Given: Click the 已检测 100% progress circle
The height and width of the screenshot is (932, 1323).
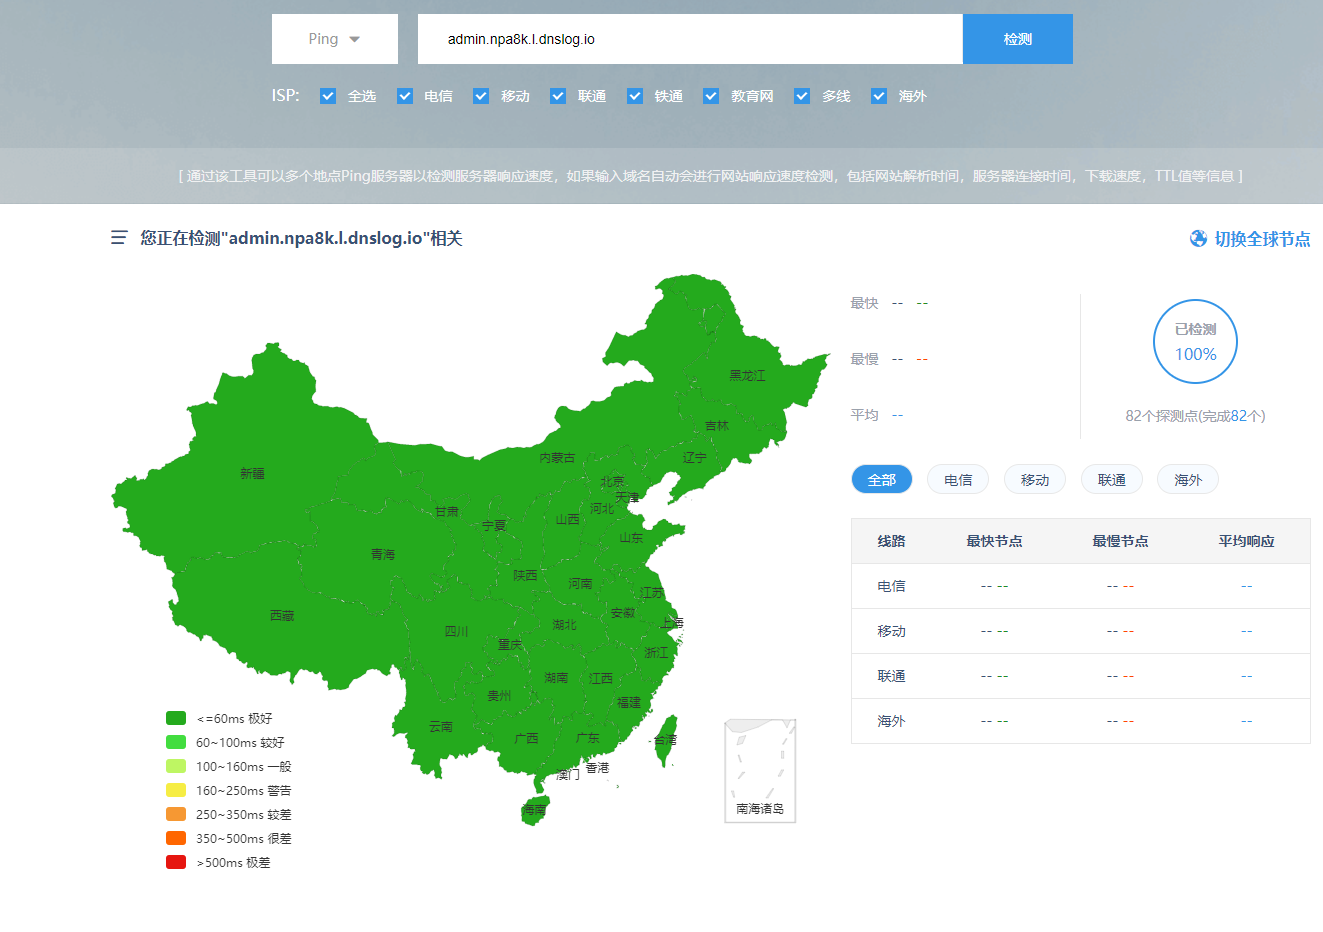Looking at the screenshot, I should [1195, 342].
